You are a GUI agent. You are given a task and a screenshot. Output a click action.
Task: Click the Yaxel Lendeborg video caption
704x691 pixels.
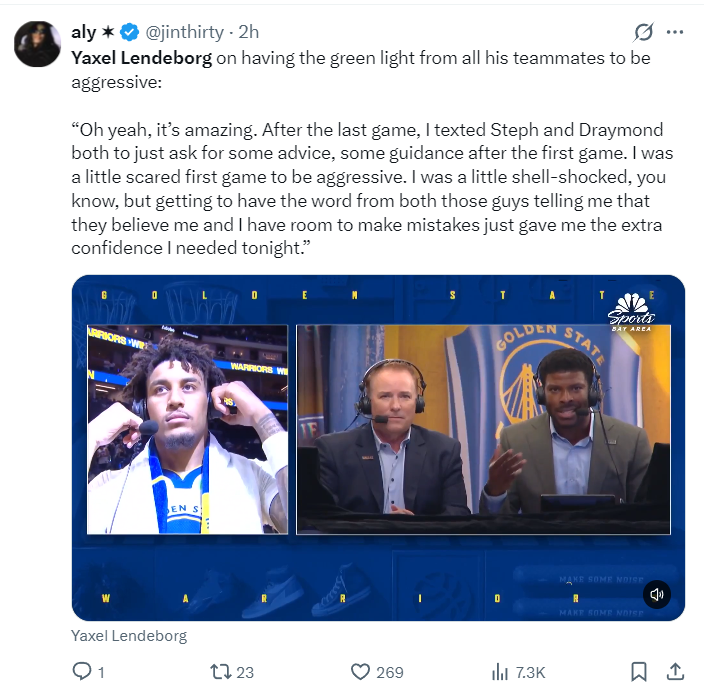(129, 636)
